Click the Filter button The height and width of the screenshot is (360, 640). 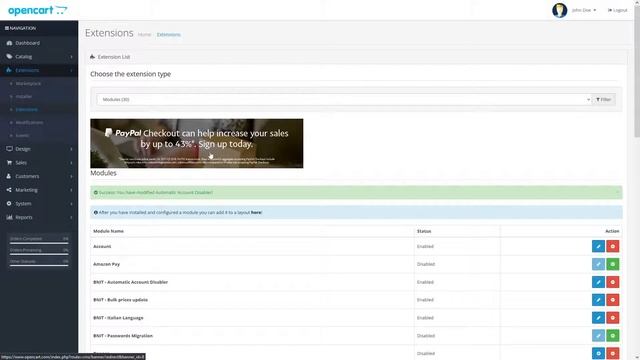604,100
